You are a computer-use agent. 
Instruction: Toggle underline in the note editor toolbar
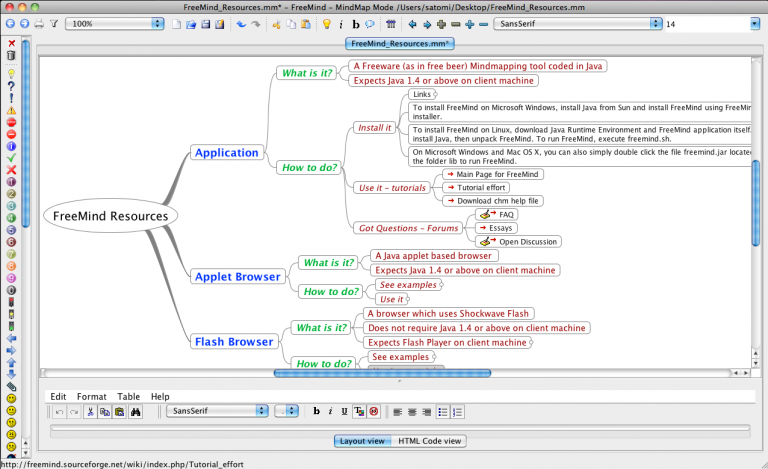(344, 411)
